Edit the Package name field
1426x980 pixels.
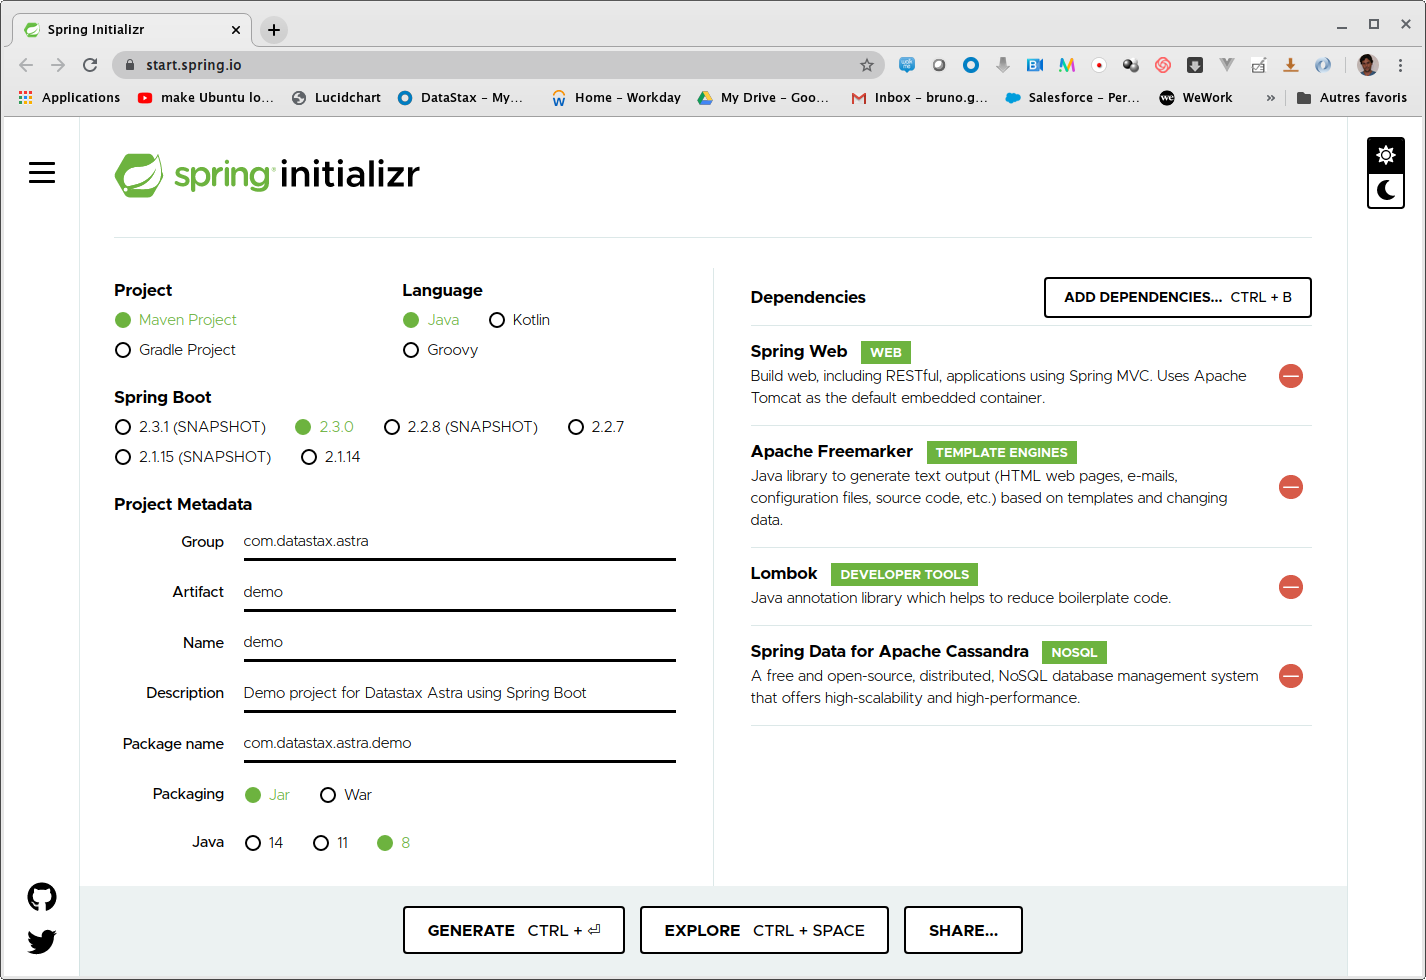[459, 743]
